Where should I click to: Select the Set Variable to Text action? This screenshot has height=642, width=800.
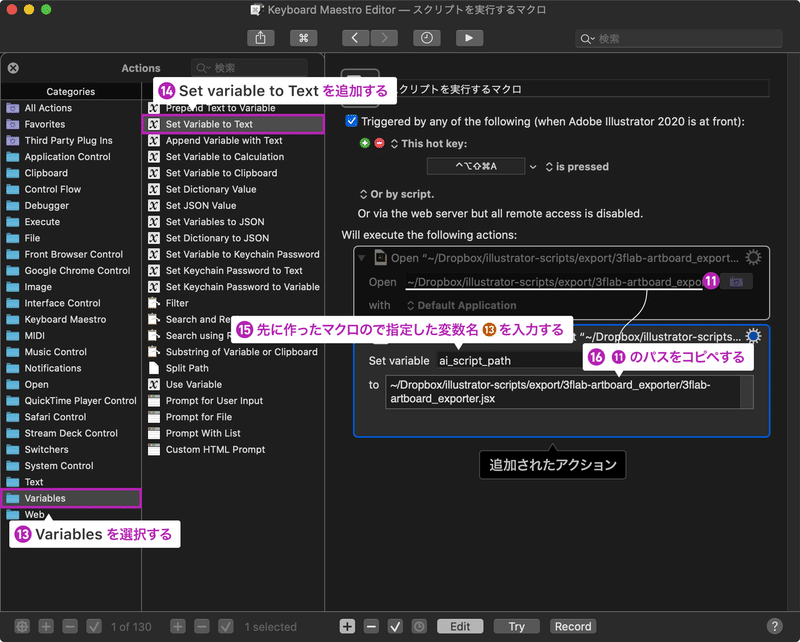click(233, 124)
